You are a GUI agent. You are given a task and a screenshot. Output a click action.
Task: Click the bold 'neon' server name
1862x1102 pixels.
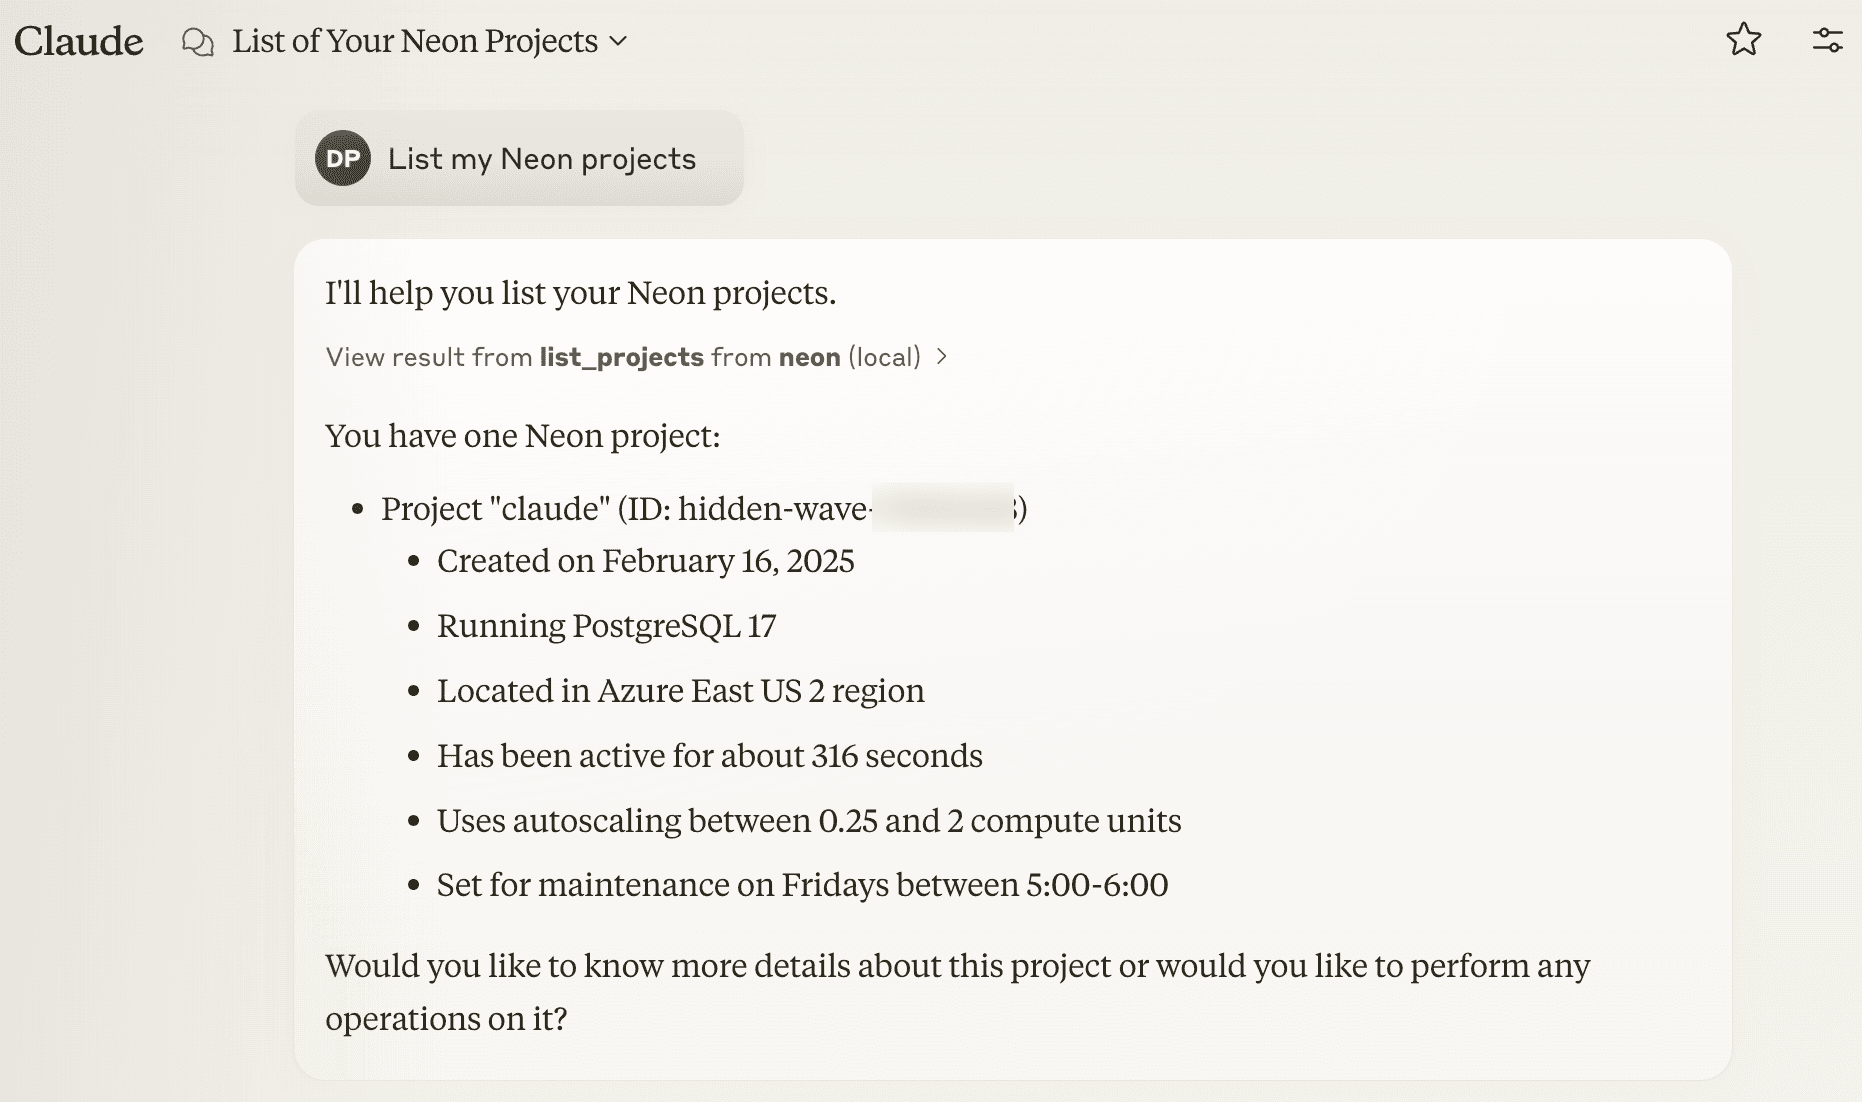809,357
